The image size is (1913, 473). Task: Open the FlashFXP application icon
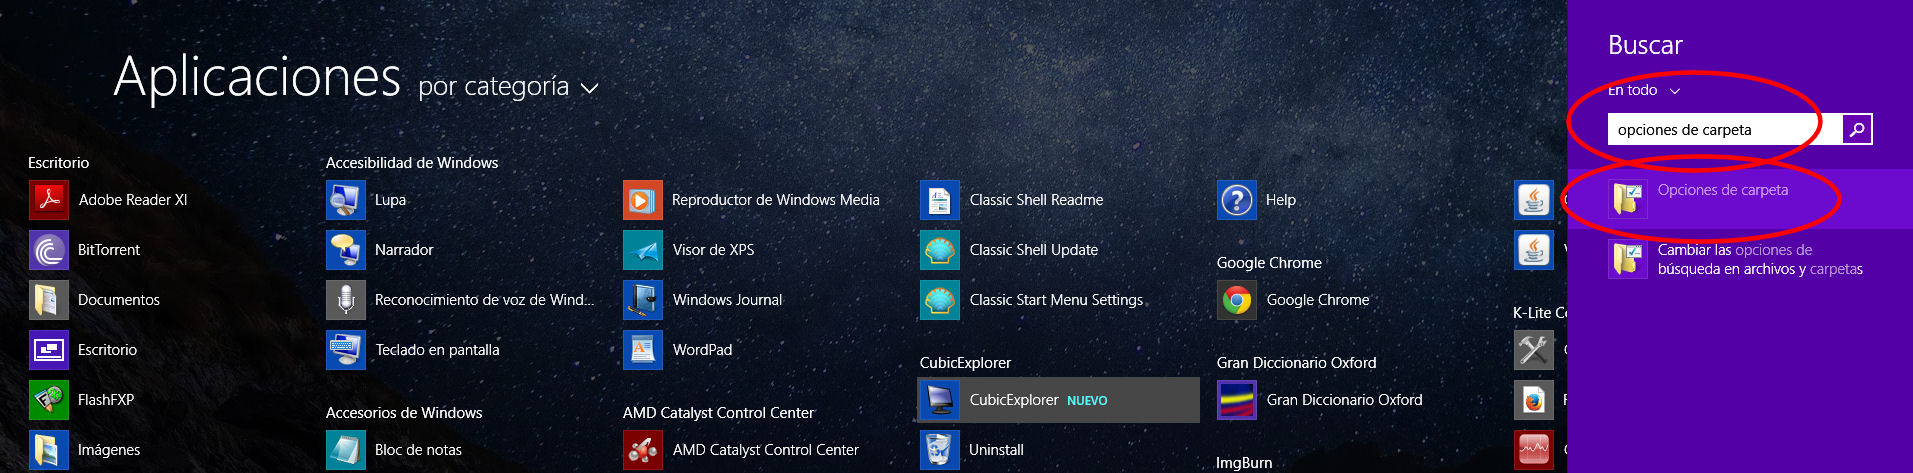click(49, 400)
